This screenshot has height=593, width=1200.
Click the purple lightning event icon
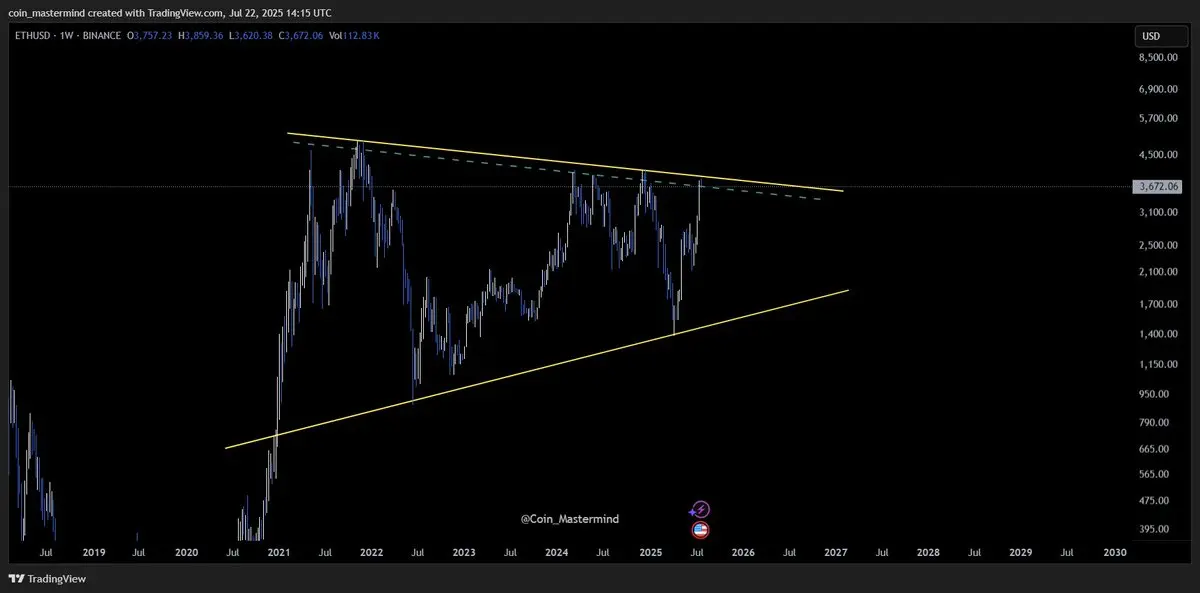(700, 510)
